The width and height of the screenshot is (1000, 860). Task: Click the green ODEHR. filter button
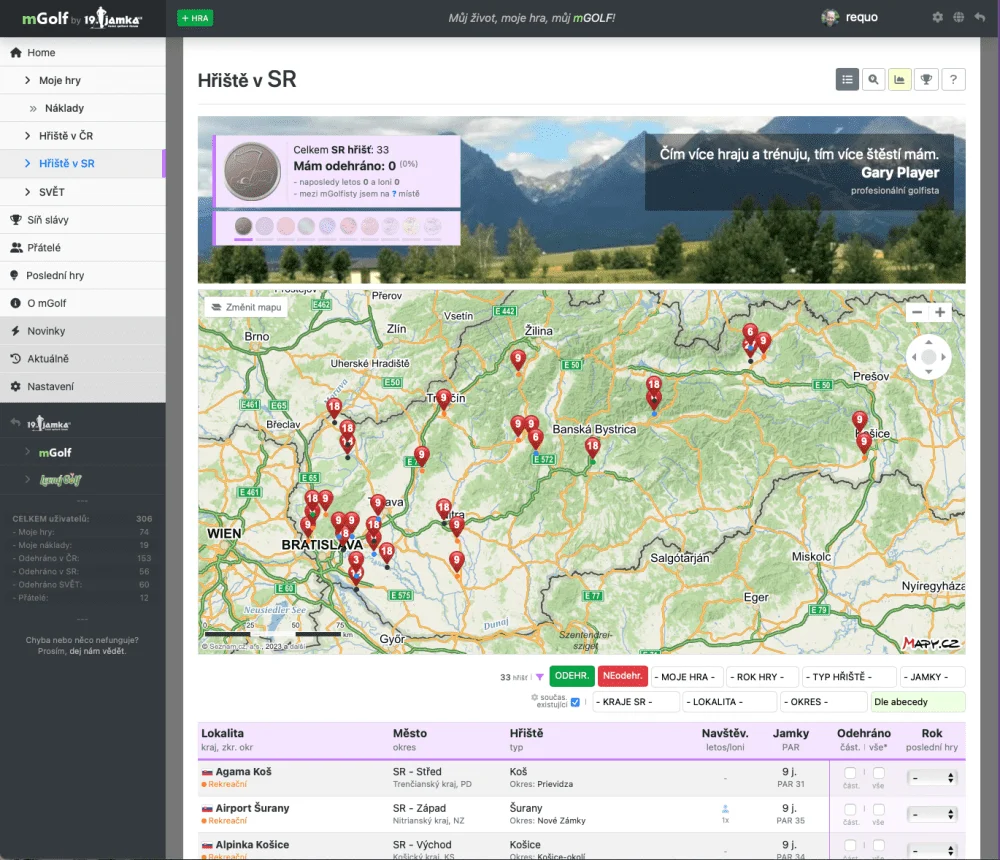click(572, 676)
